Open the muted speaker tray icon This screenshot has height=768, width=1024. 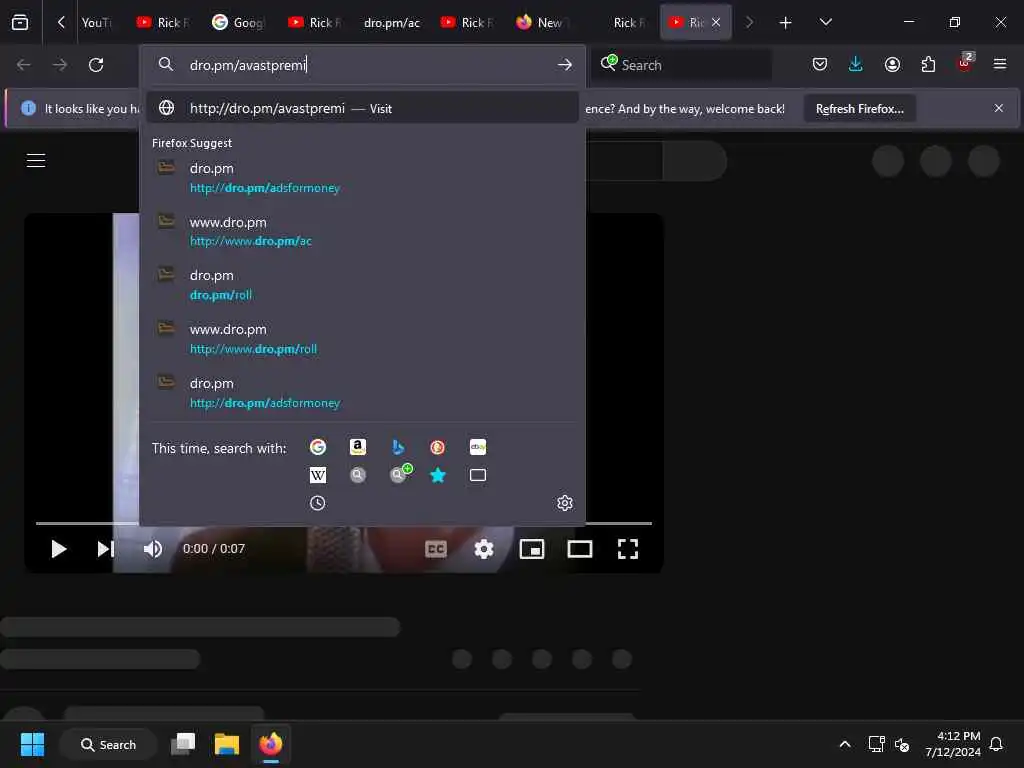click(902, 744)
